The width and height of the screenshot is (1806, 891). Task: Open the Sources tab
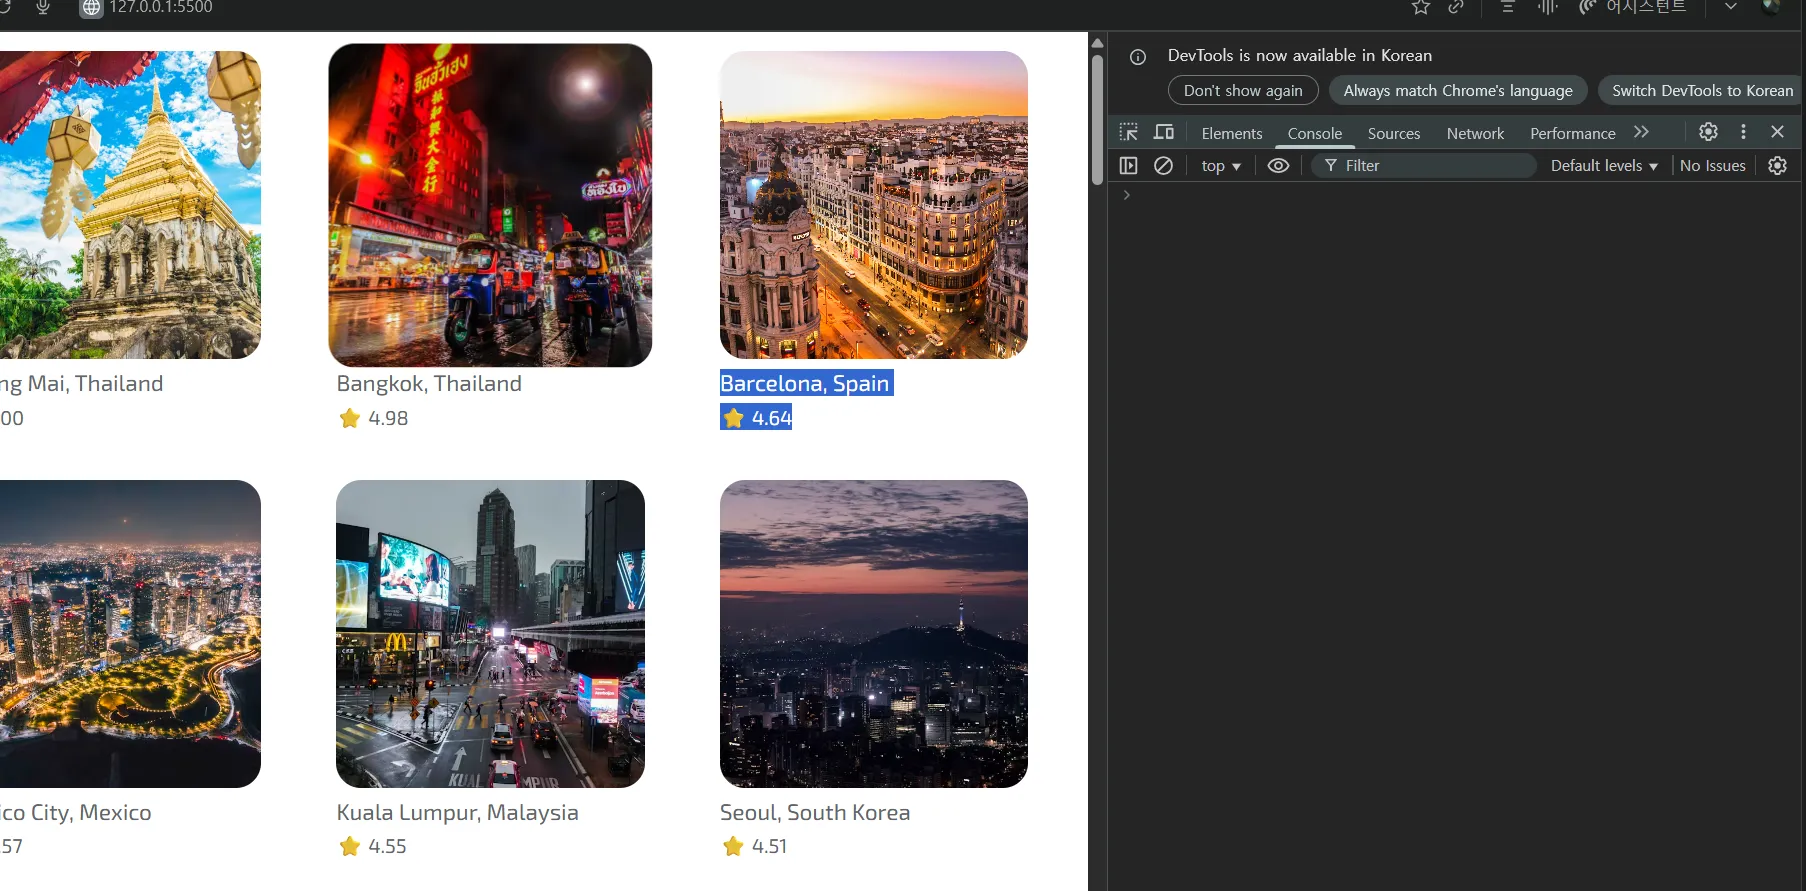(1394, 133)
